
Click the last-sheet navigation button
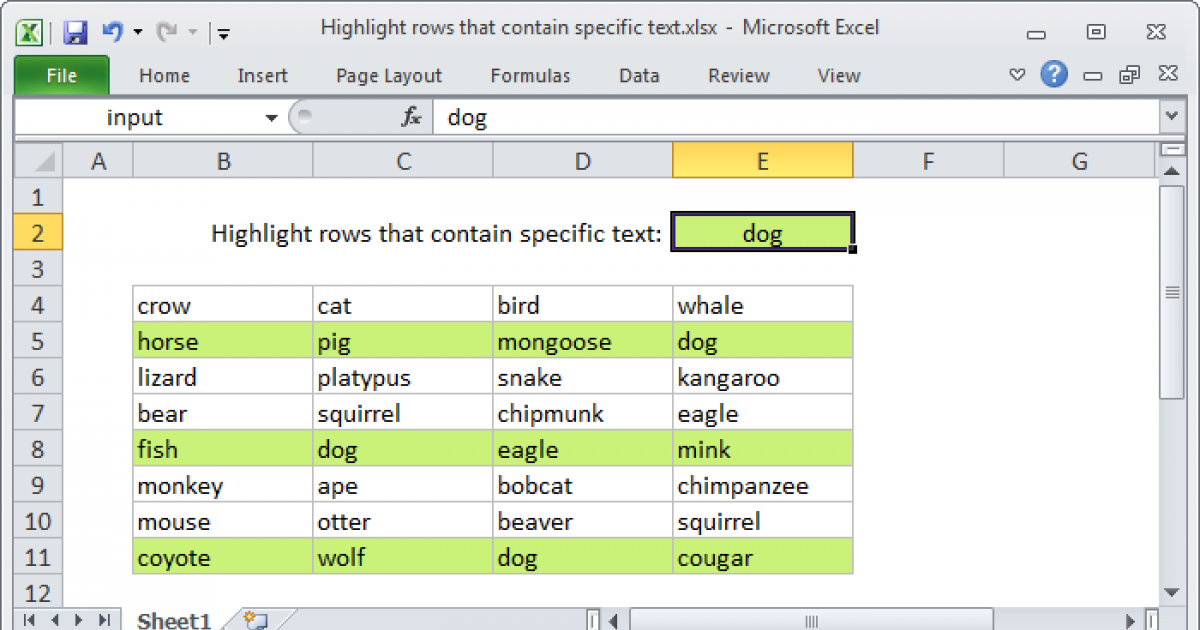click(x=105, y=618)
